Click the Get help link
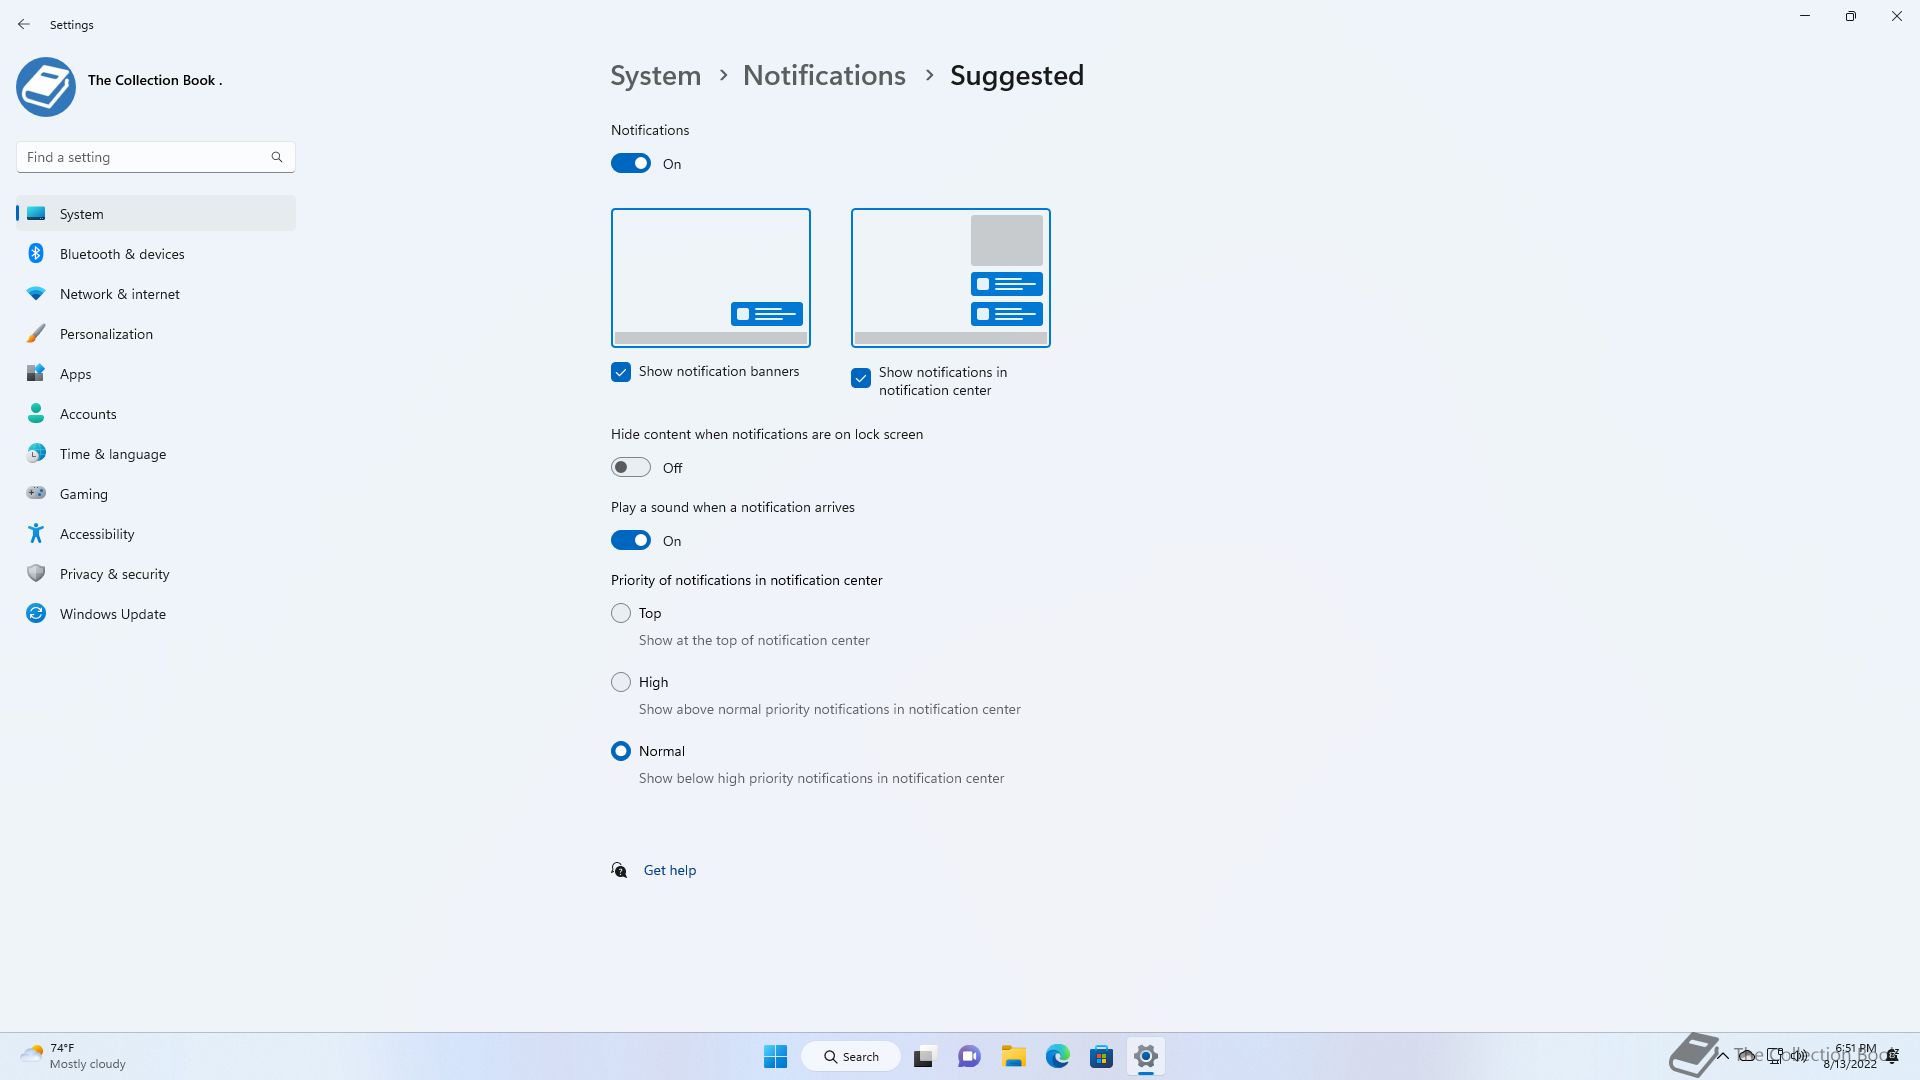Image resolution: width=1920 pixels, height=1080 pixels. [x=669, y=870]
